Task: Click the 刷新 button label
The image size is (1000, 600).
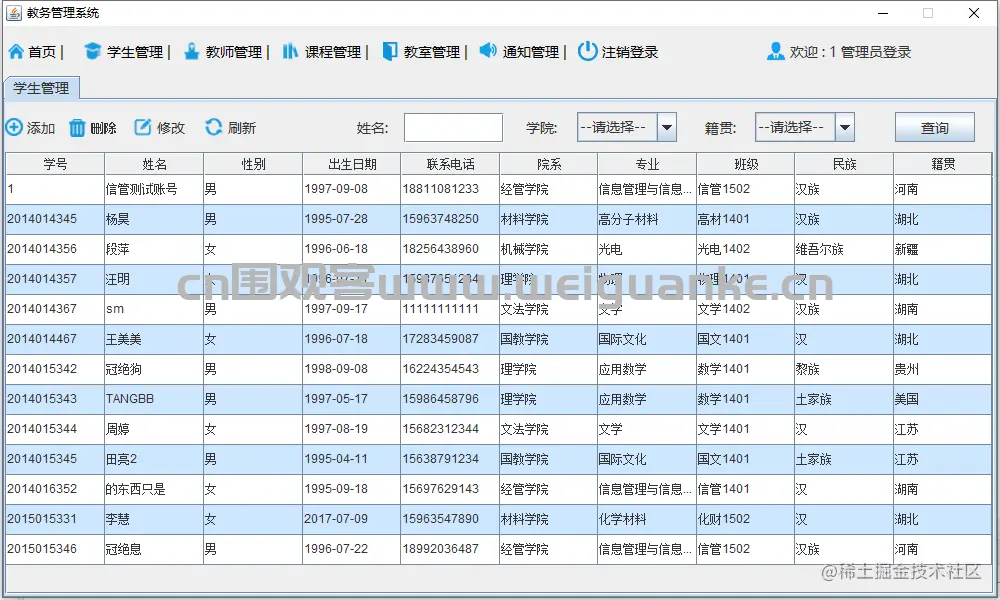Action: coord(242,128)
